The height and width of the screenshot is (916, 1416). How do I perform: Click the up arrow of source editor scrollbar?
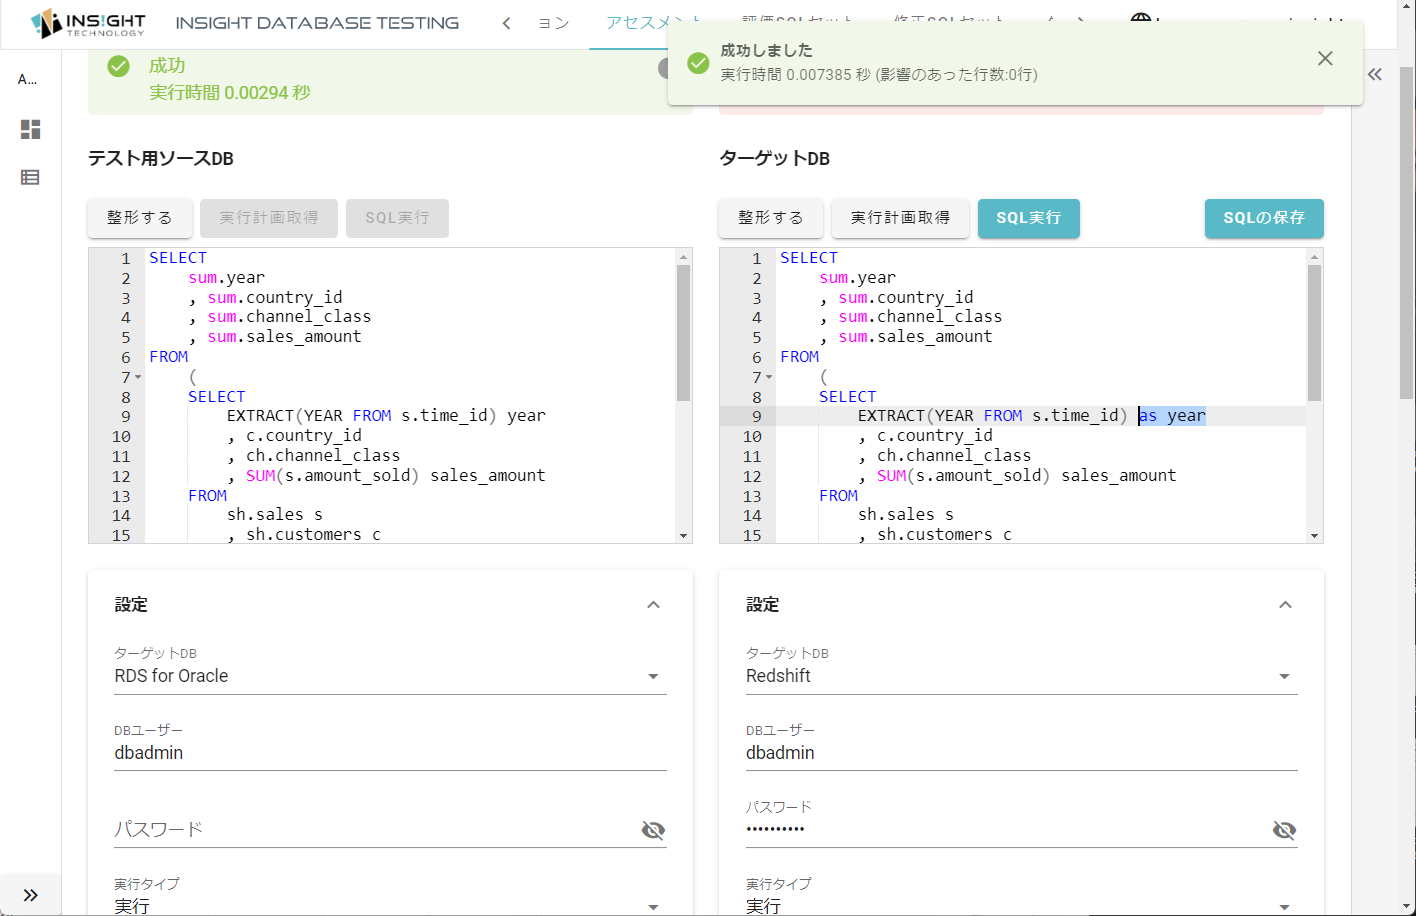pyautogui.click(x=684, y=257)
